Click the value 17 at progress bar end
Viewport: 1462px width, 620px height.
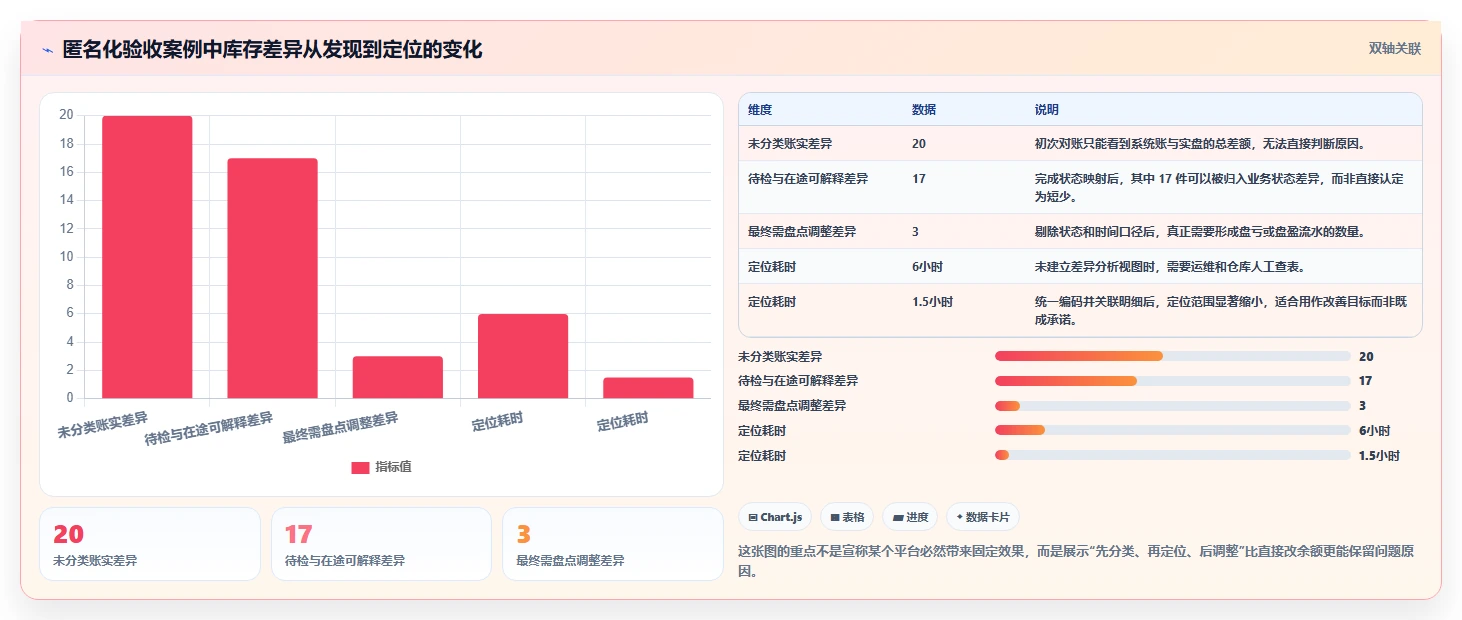(1366, 381)
